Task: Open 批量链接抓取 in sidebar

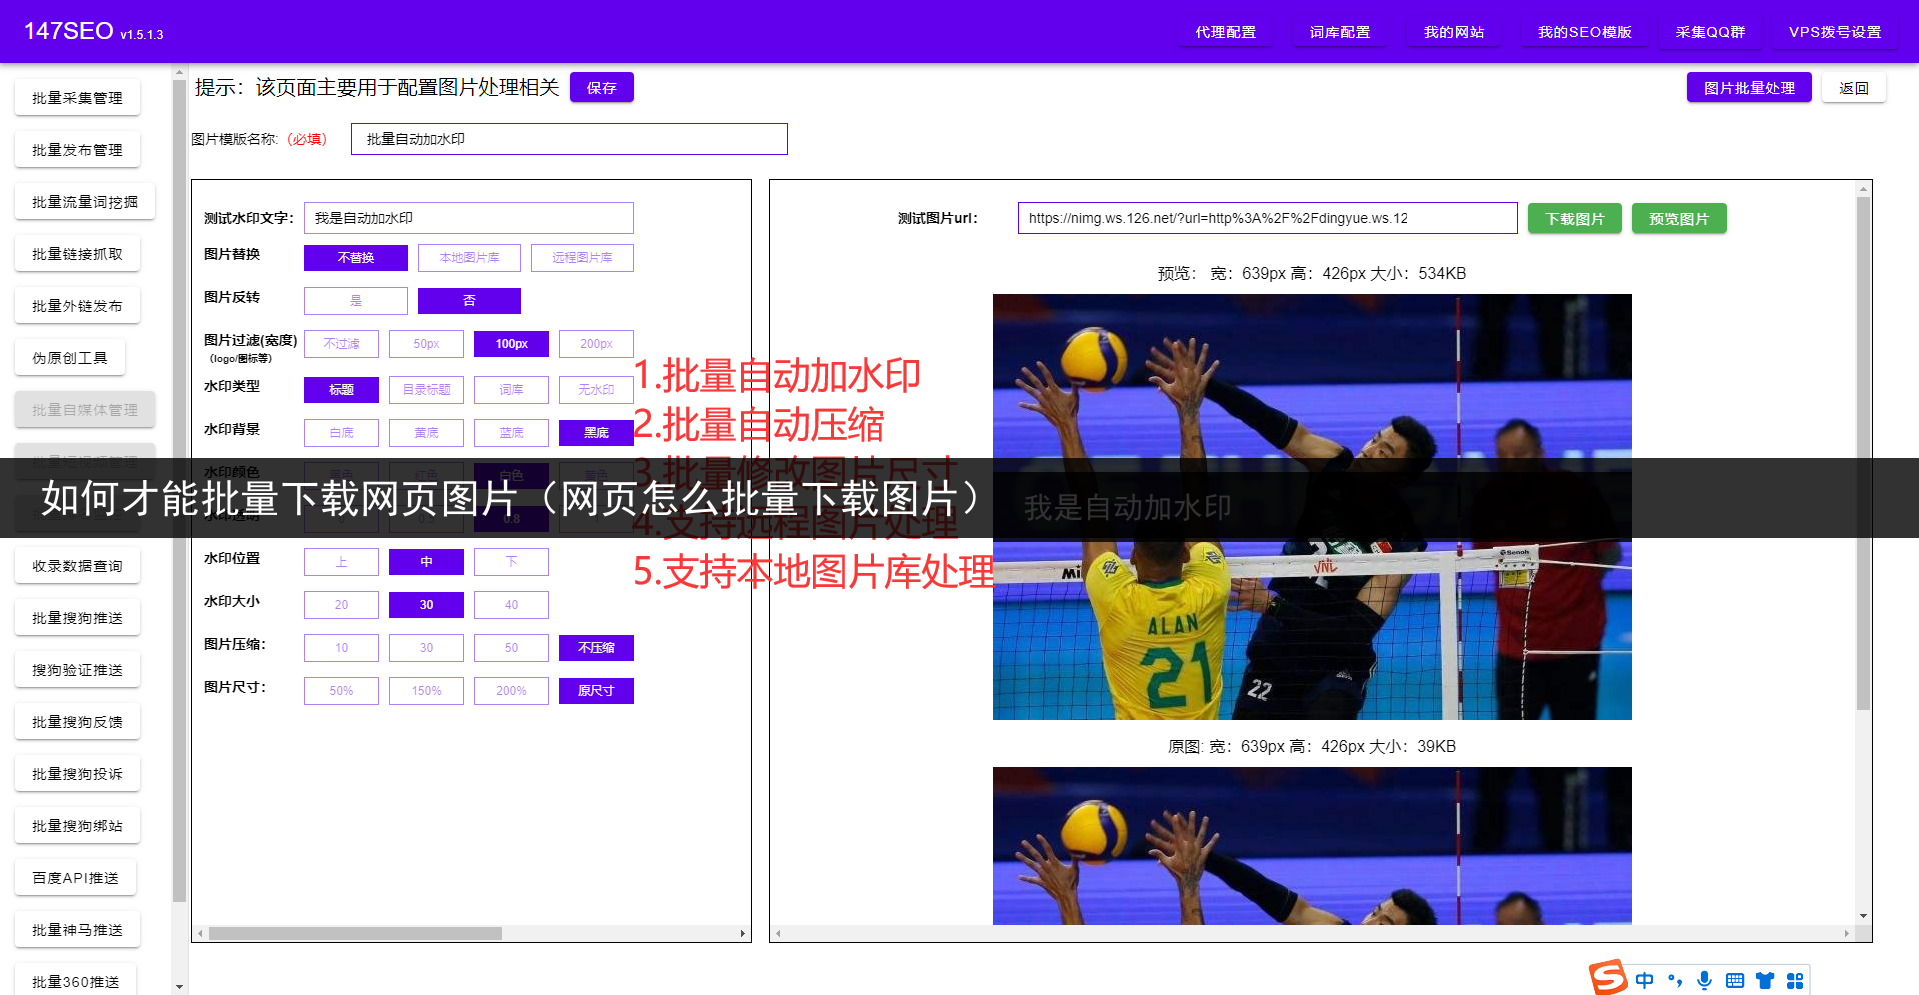Action: coord(77,254)
